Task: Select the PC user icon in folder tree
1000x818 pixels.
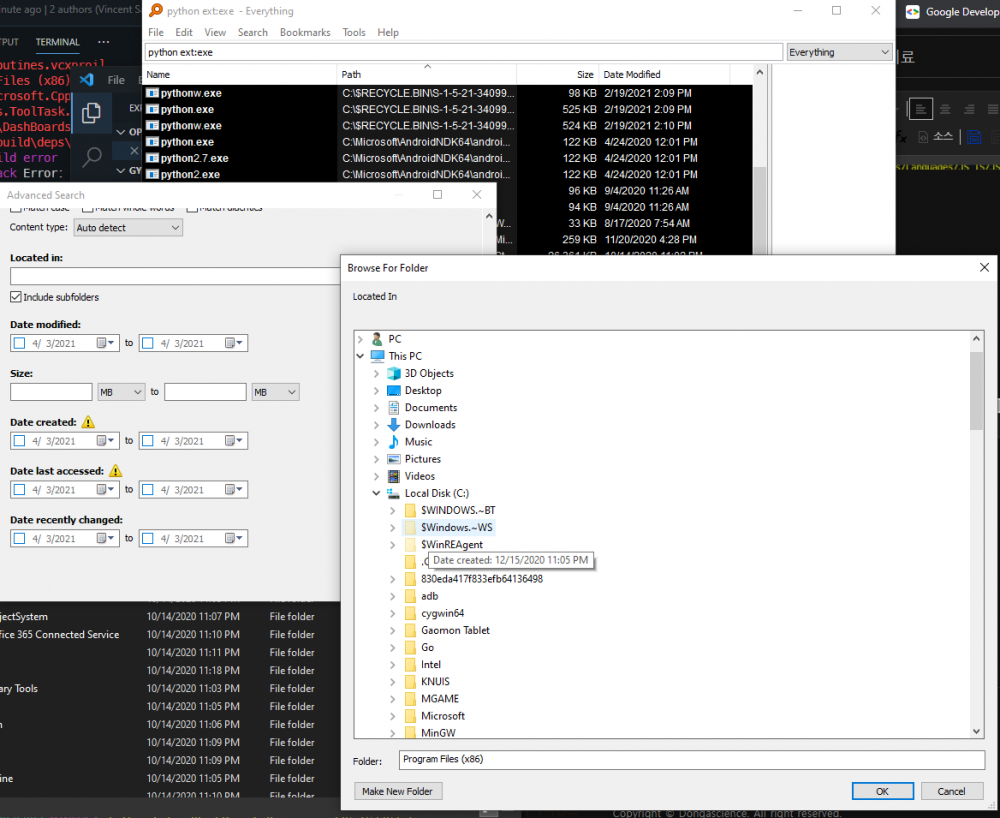Action: (378, 339)
